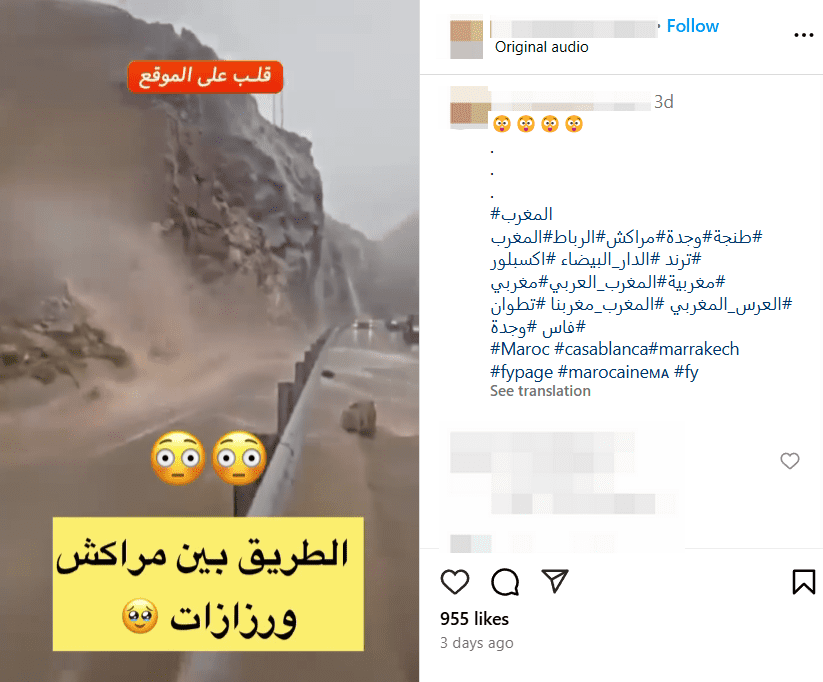This screenshot has height=682, width=823.
Task: Open more options three-dot menu
Action: pyautogui.click(x=804, y=35)
